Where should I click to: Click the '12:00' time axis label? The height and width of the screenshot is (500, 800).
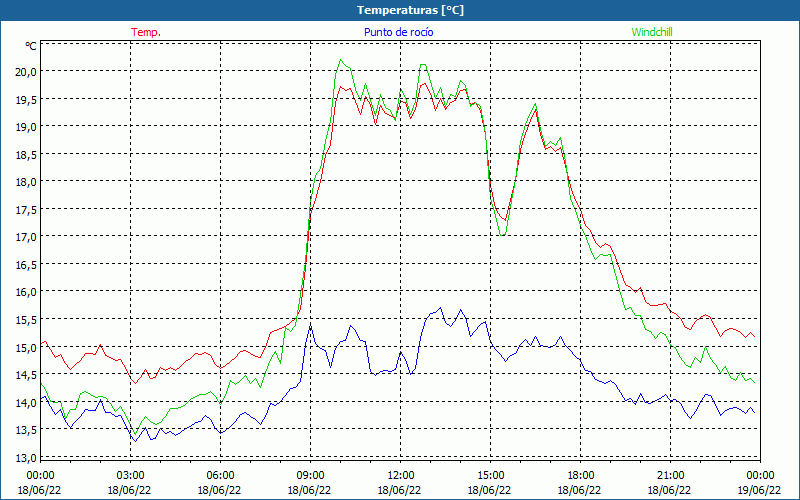click(x=401, y=476)
